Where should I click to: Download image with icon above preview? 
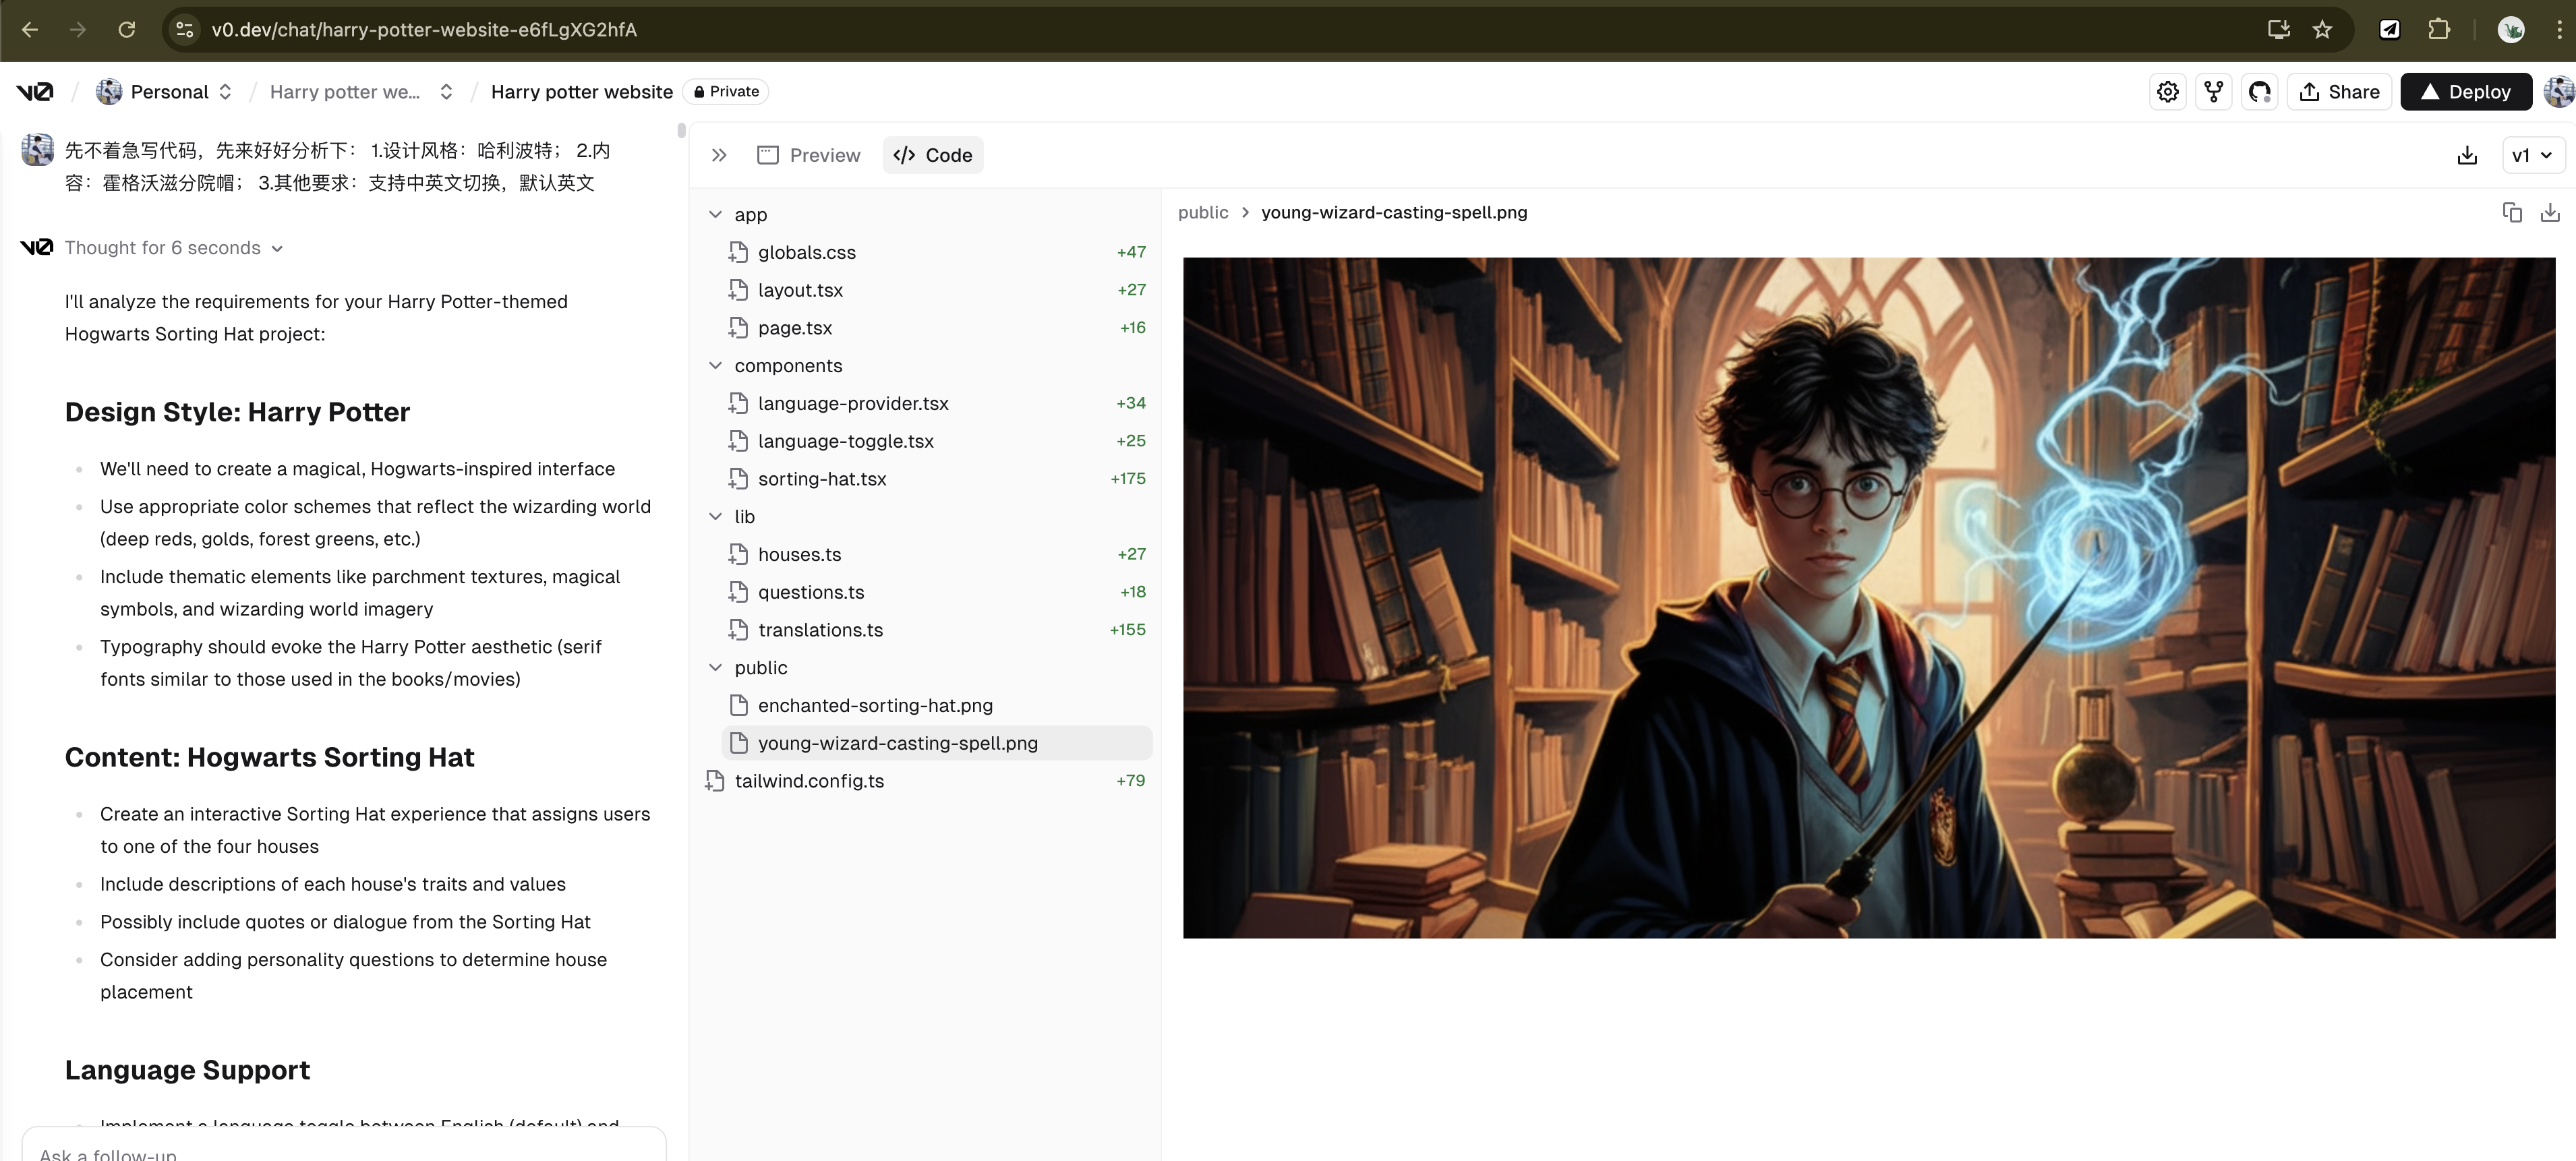coord(2550,212)
